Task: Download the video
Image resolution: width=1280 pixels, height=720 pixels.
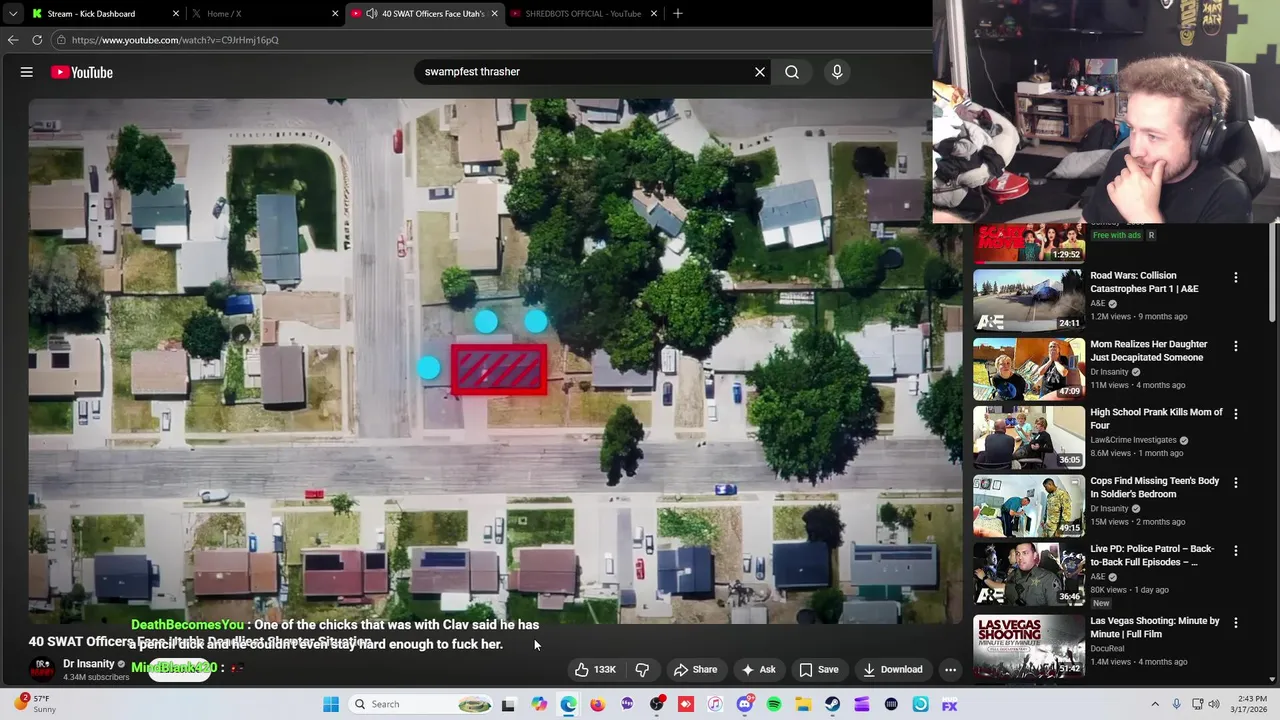Action: click(893, 670)
